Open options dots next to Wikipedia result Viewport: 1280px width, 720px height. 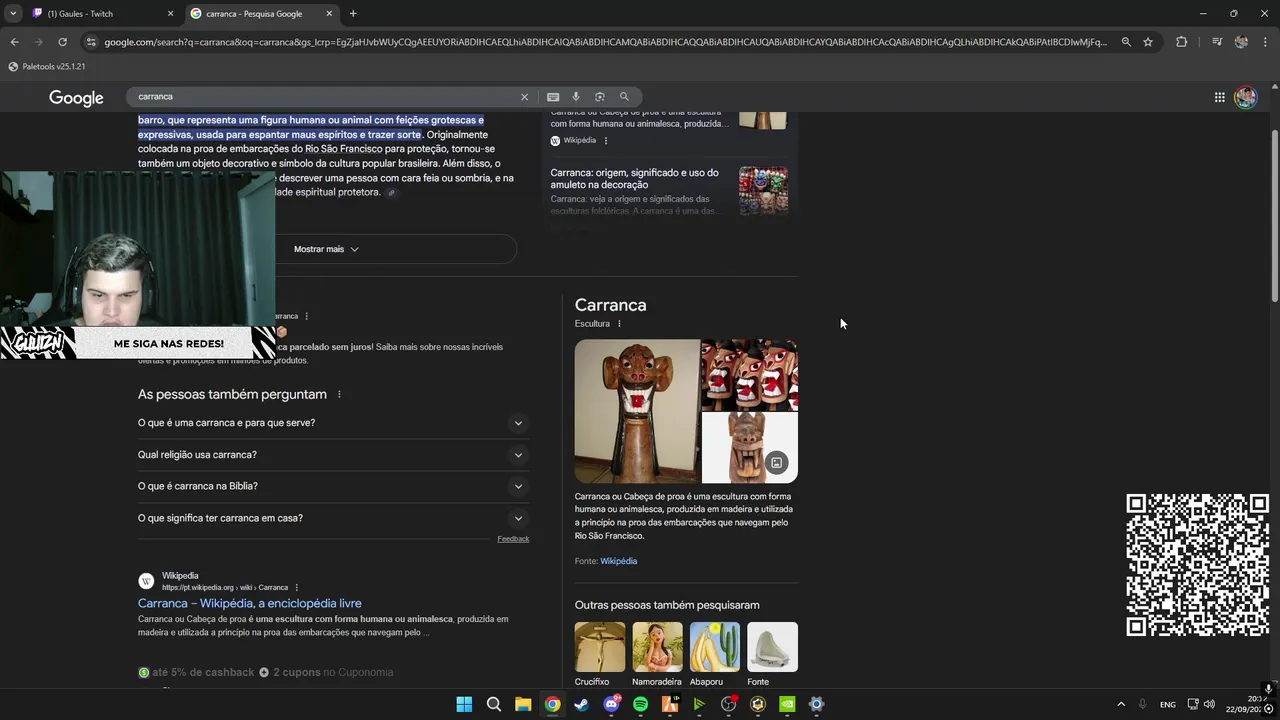click(x=296, y=588)
